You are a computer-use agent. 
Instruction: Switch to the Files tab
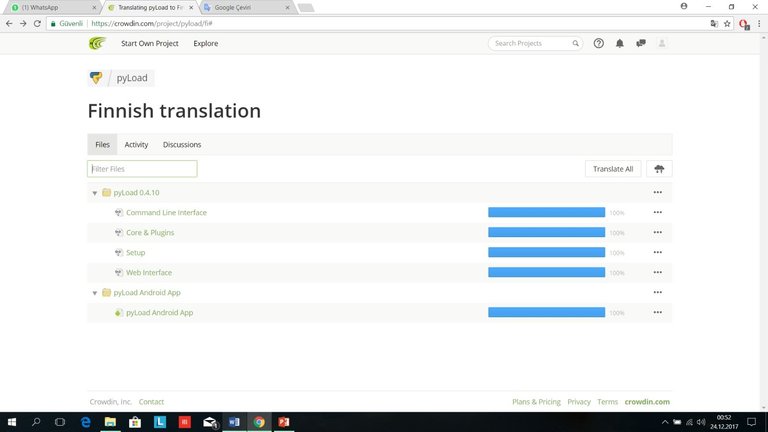tap(102, 144)
